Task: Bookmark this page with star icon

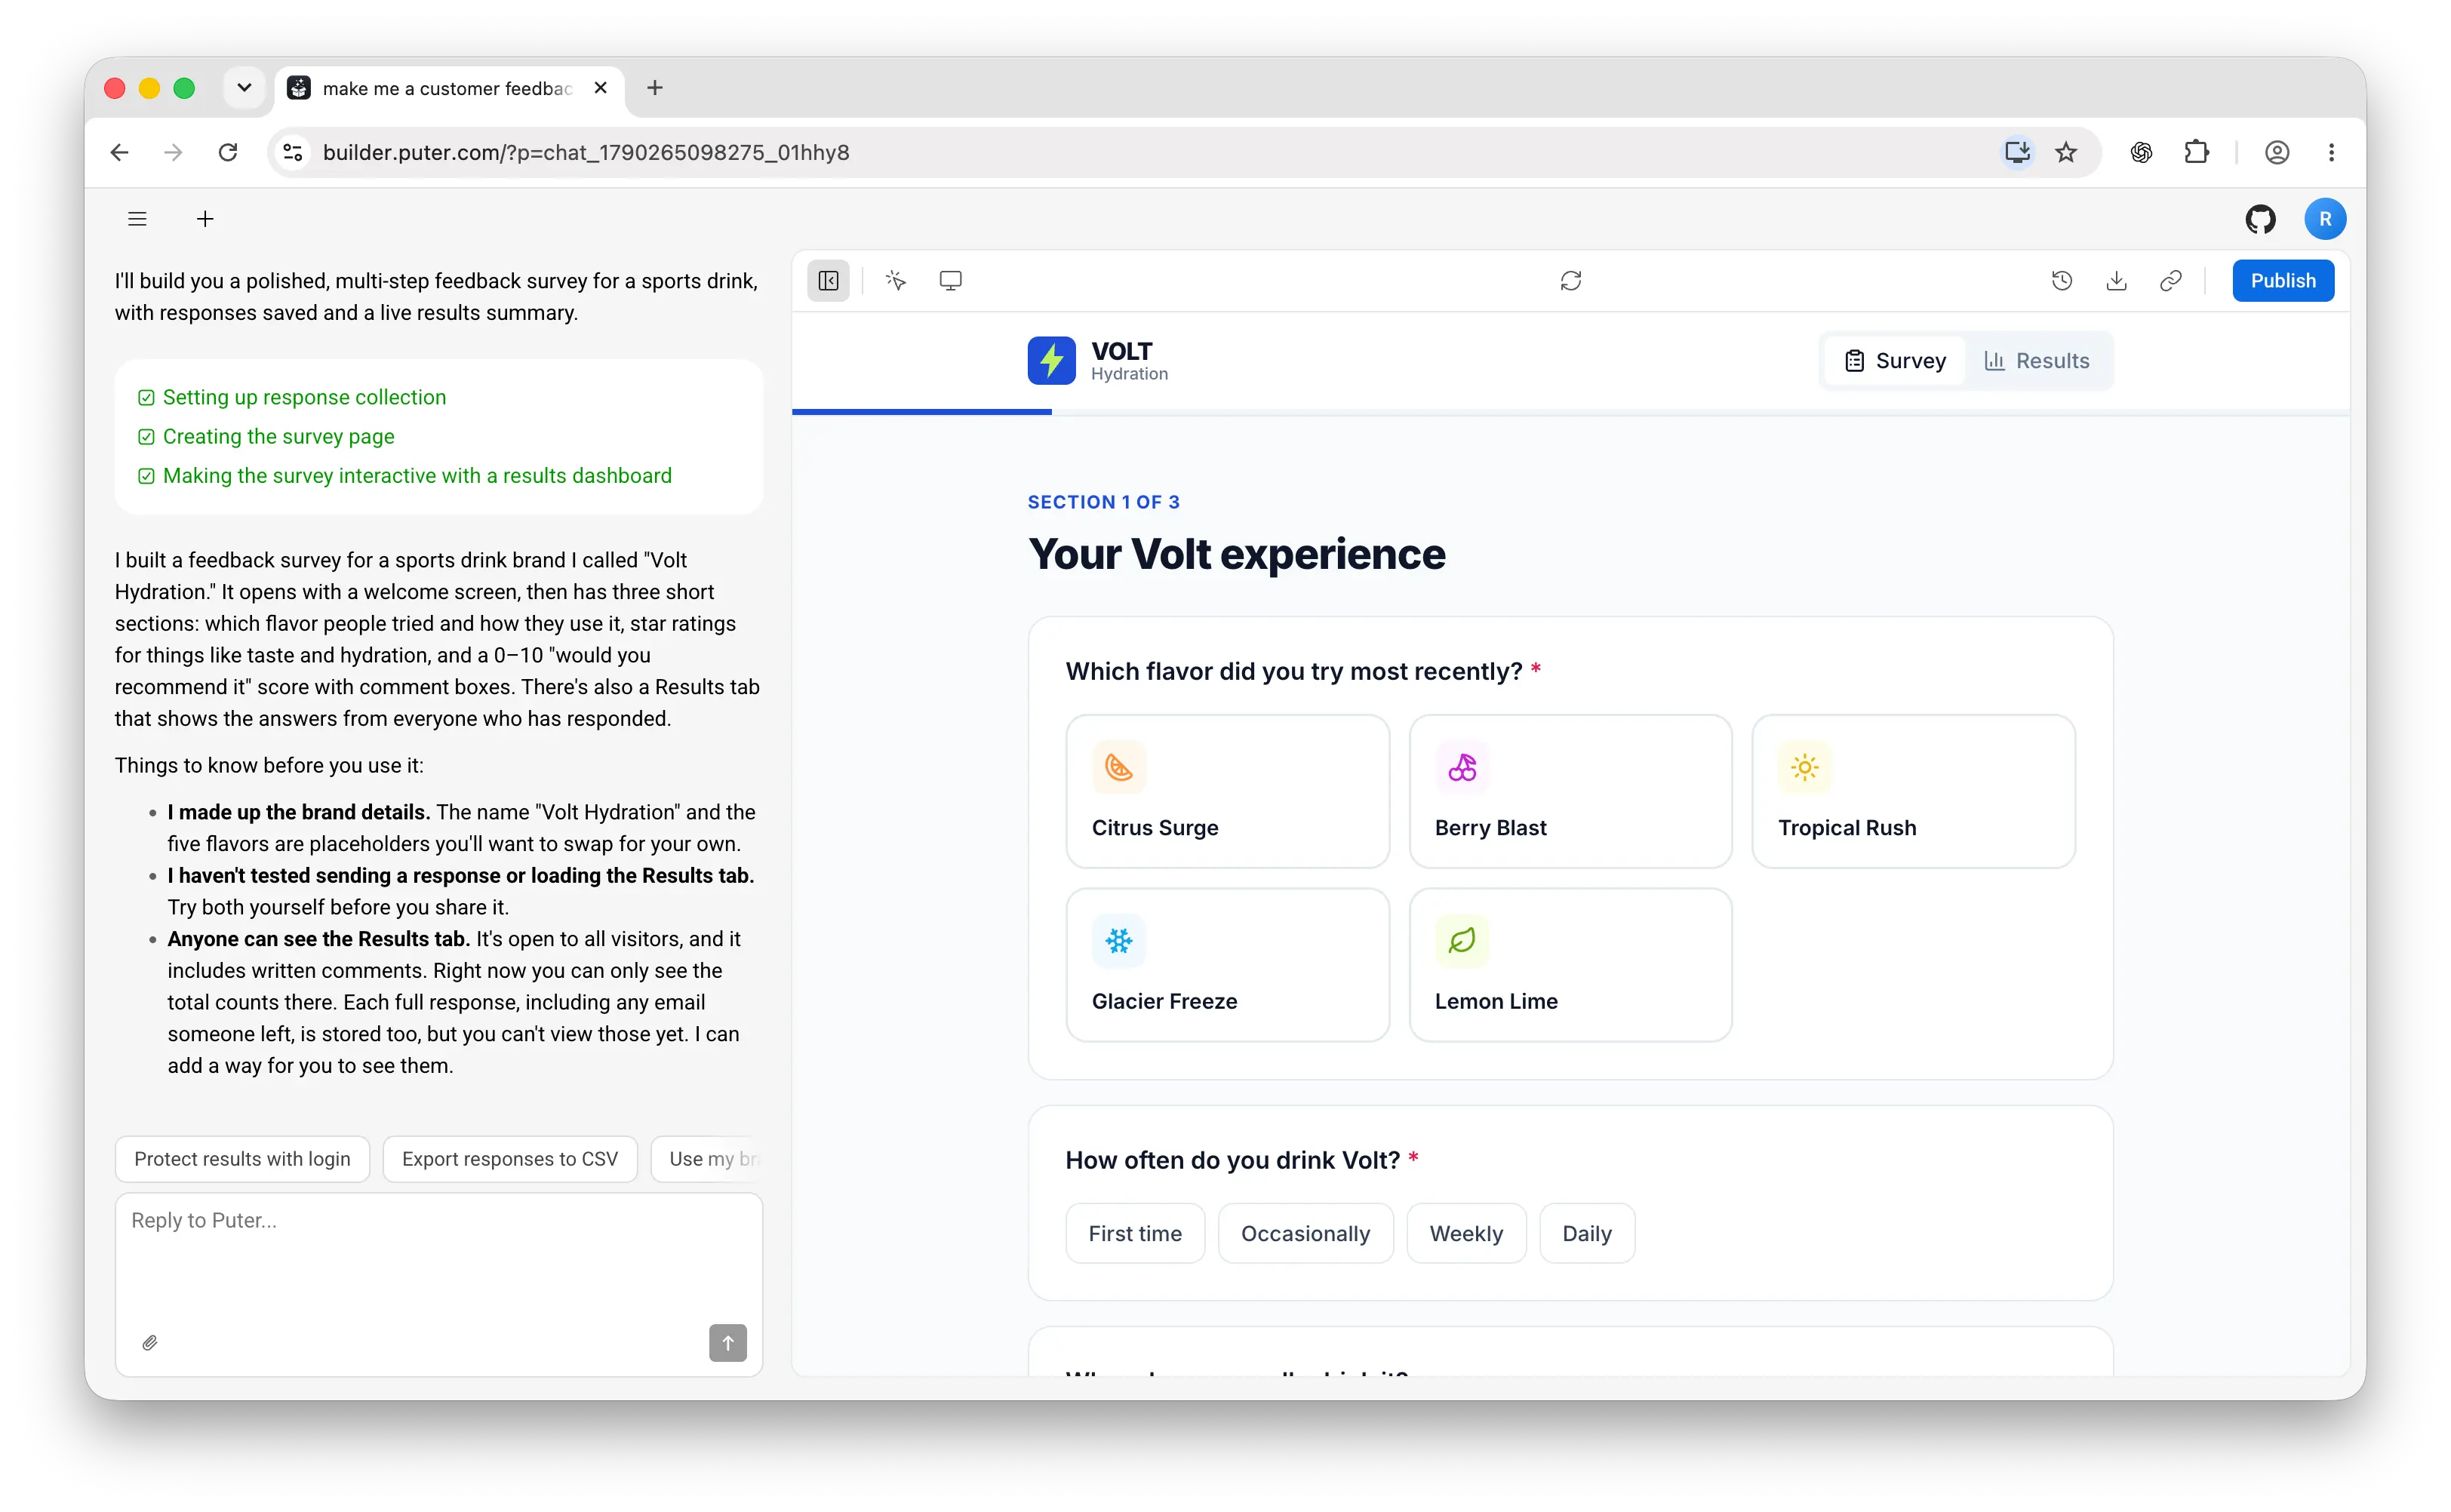Action: pos(2066,152)
